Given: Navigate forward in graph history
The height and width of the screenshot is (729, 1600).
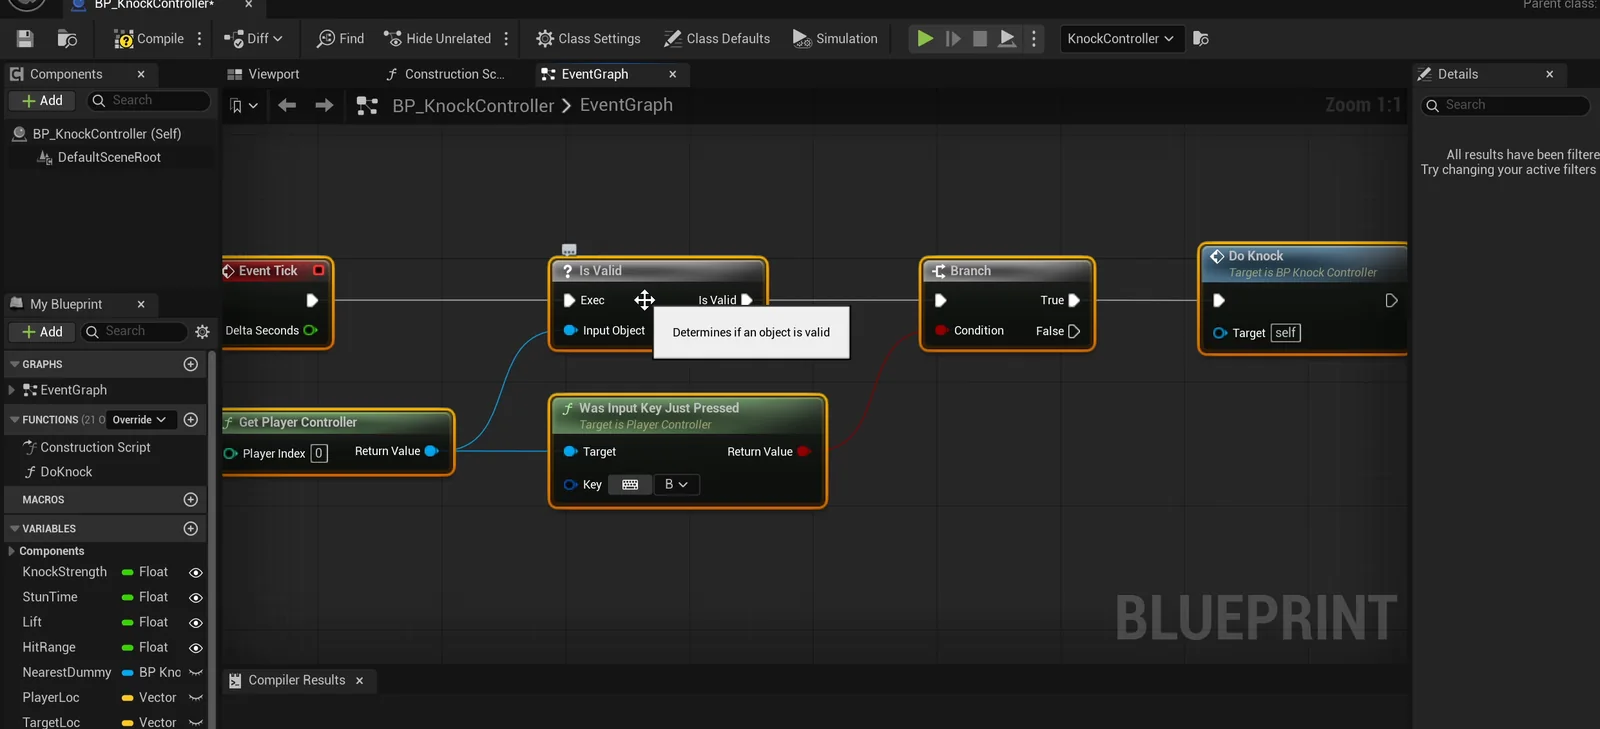Looking at the screenshot, I should pos(324,105).
